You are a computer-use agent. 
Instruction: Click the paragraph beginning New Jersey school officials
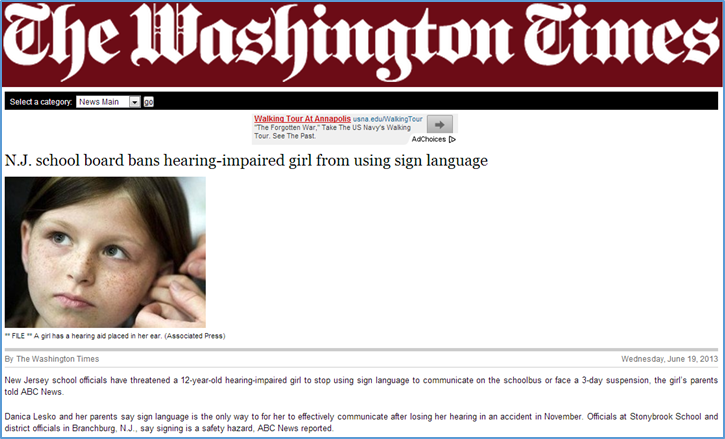tap(361, 386)
